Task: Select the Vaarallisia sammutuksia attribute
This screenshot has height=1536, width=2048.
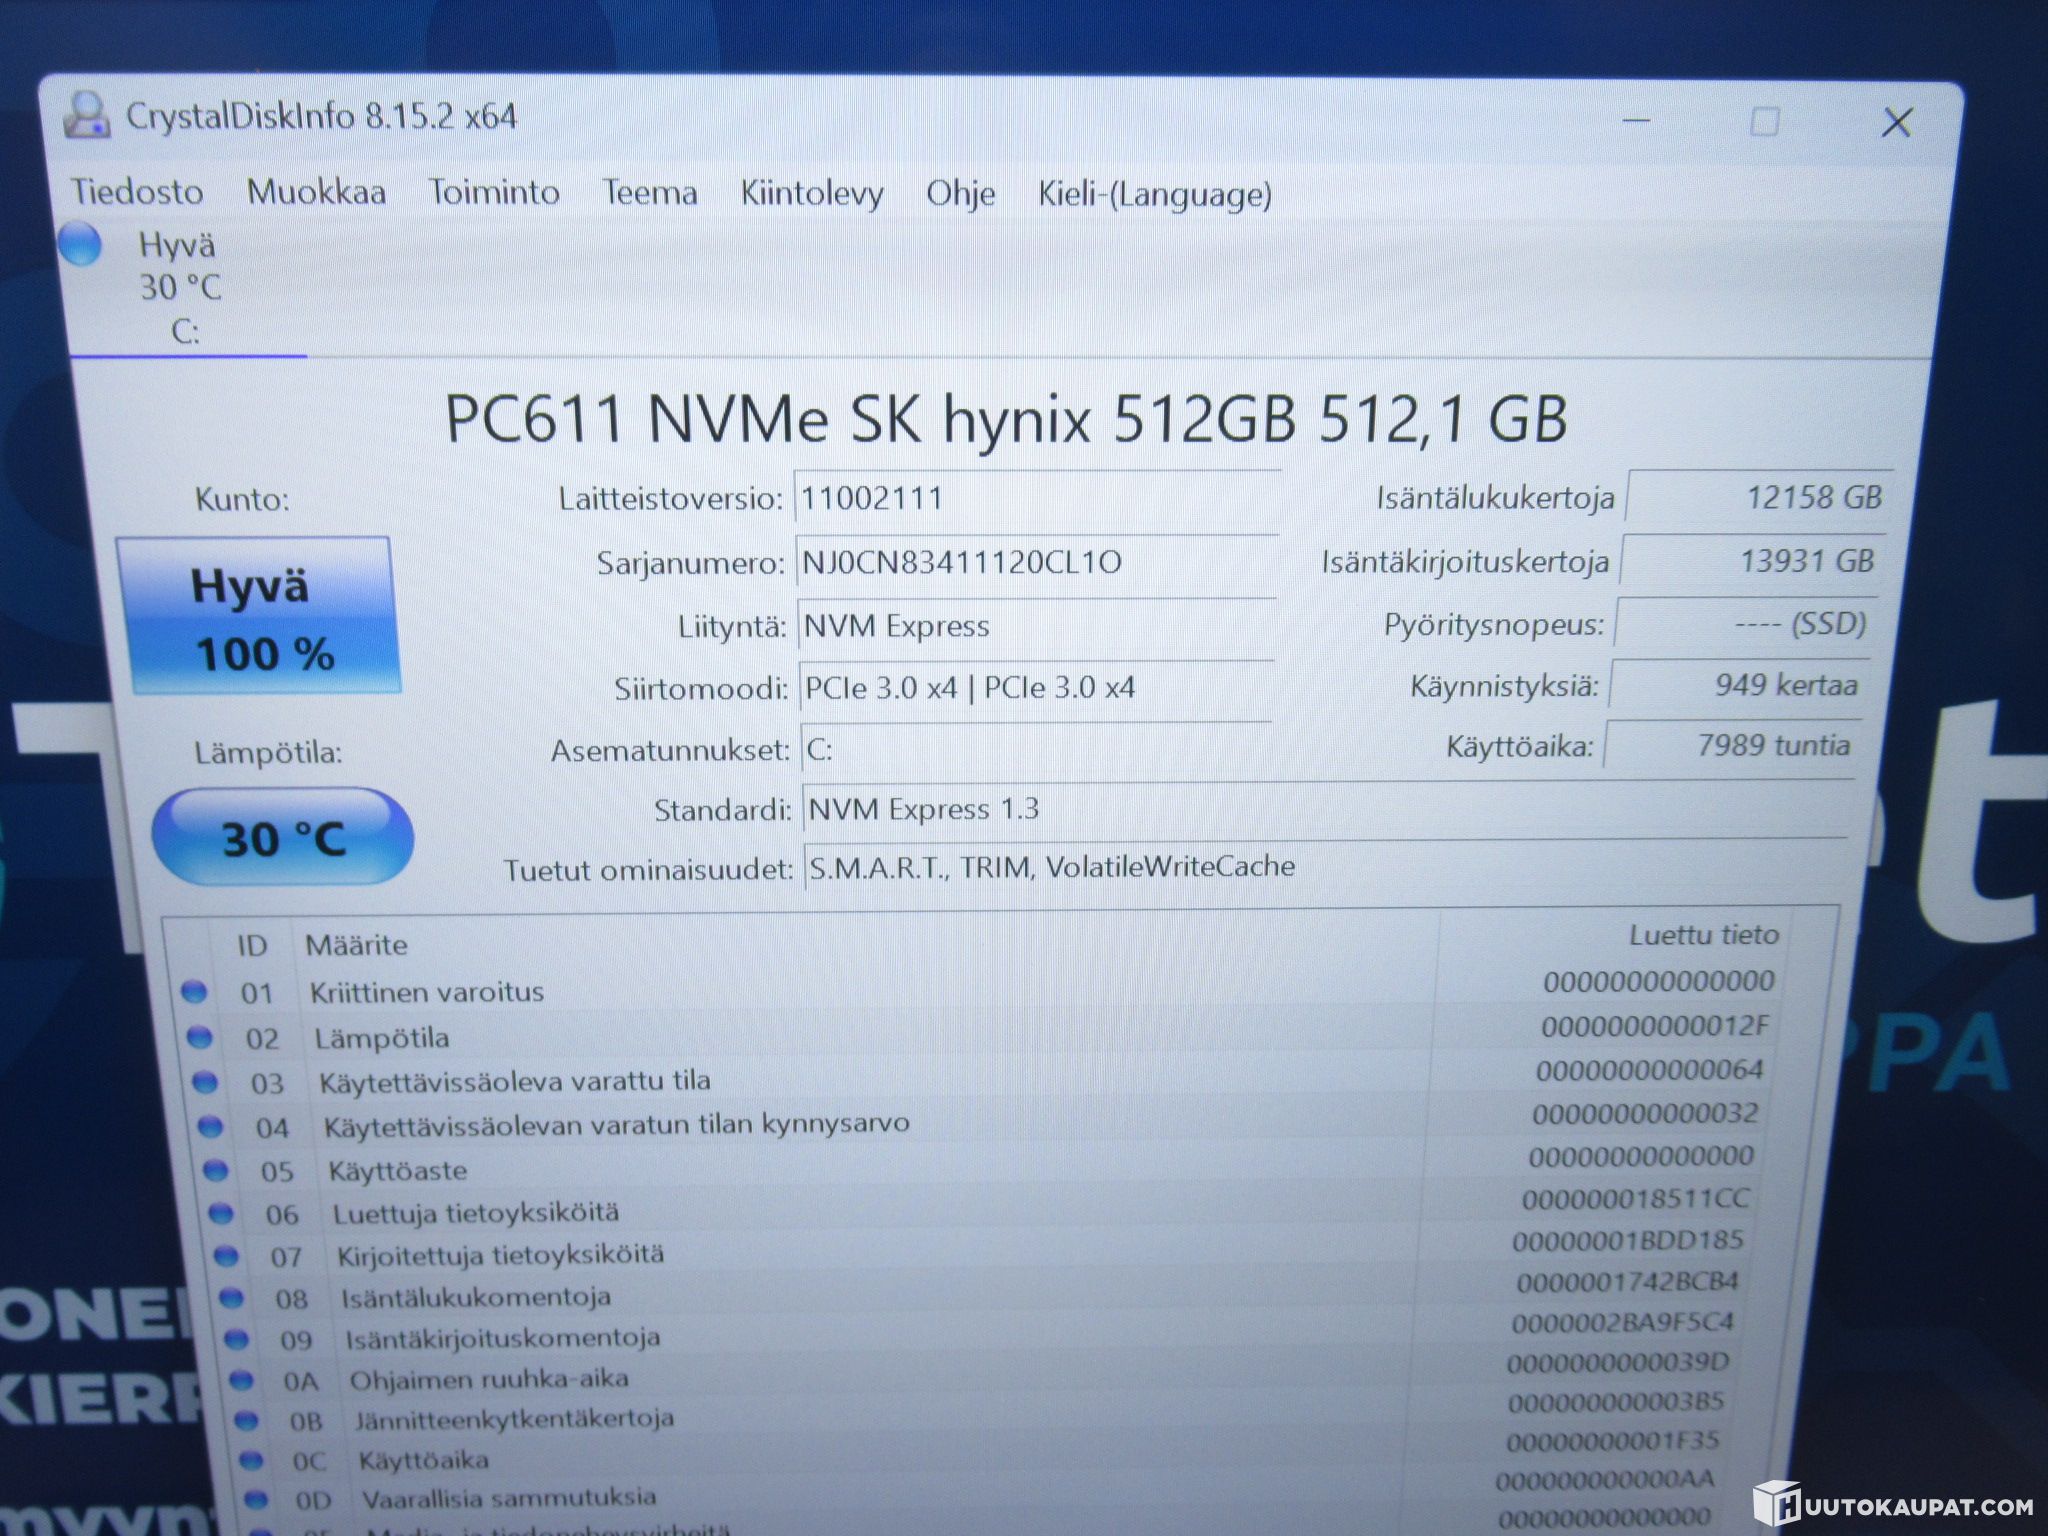Action: (x=509, y=1498)
